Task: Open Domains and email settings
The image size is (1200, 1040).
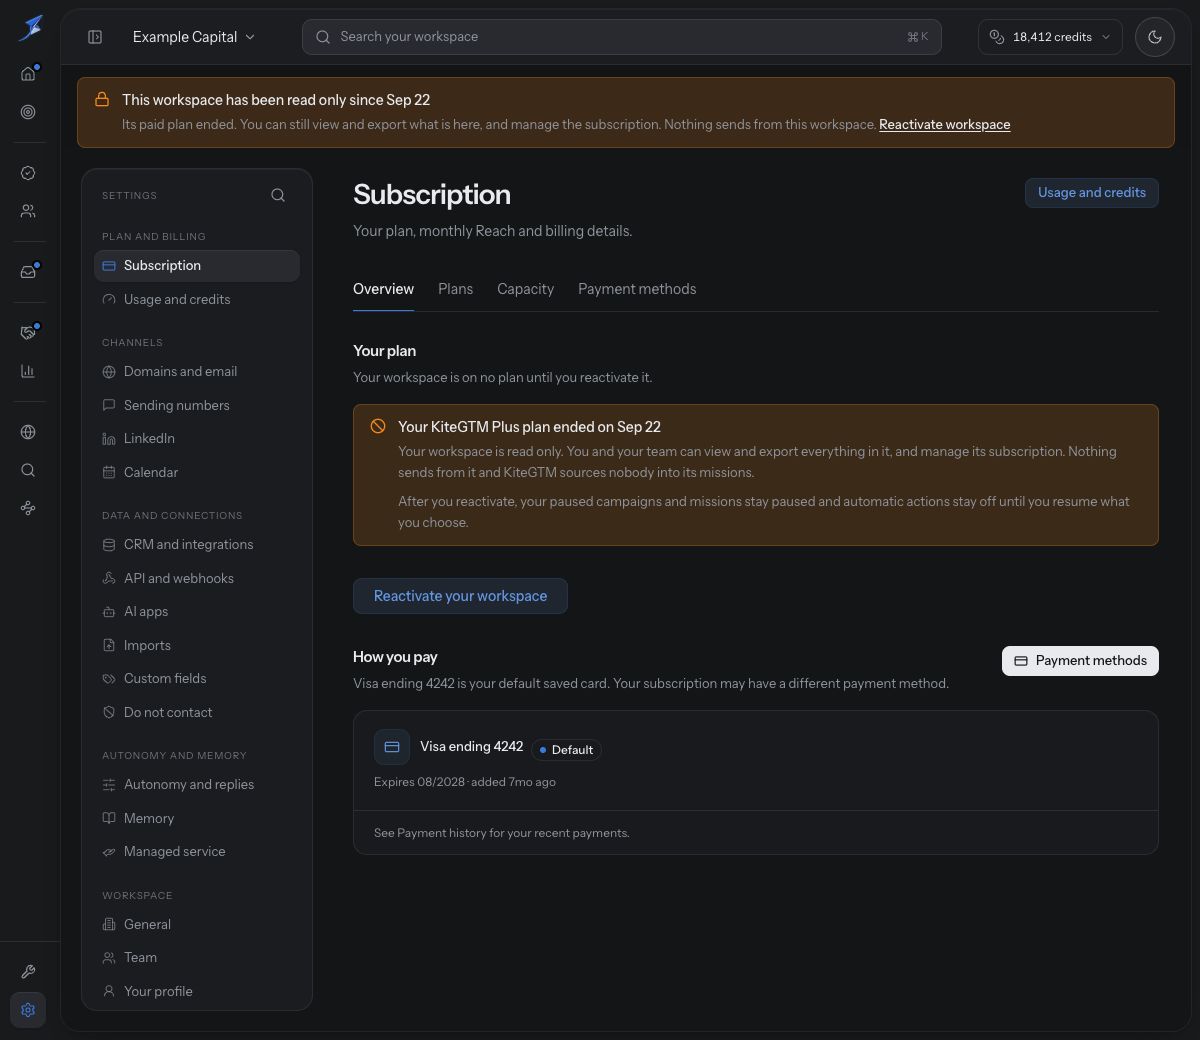Action: pos(197,372)
